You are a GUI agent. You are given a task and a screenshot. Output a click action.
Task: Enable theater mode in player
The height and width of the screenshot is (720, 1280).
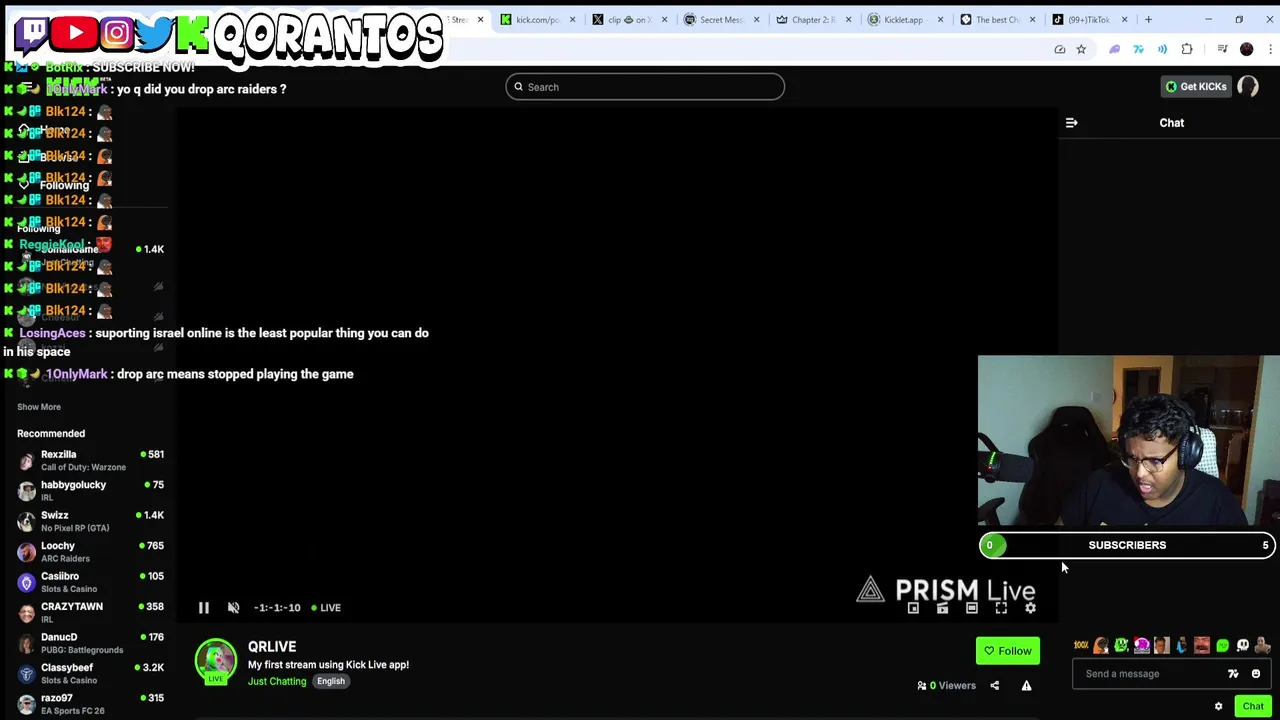(x=971, y=607)
